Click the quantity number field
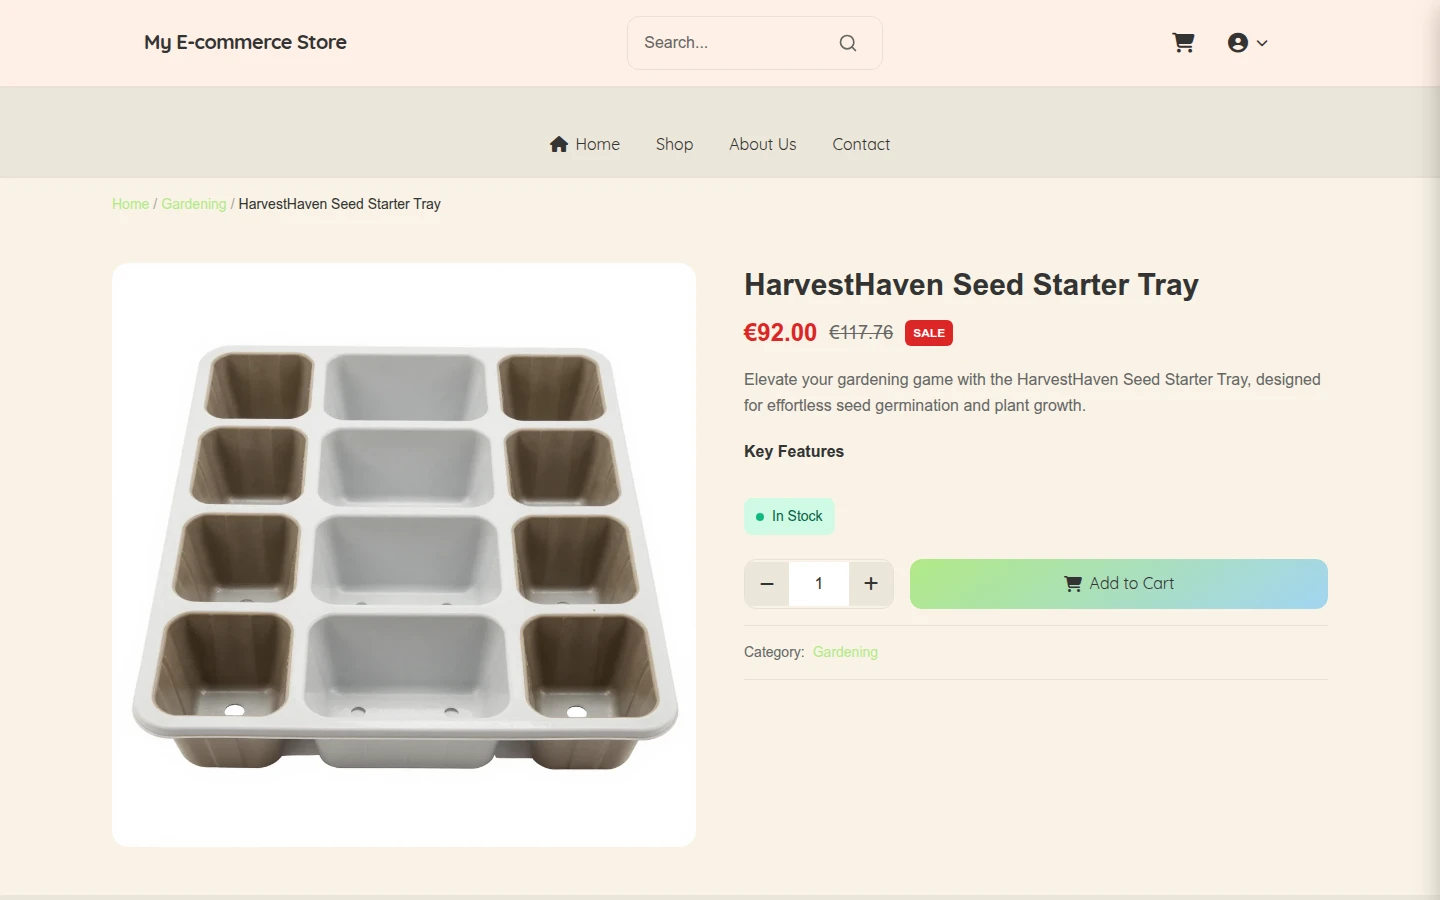 pyautogui.click(x=819, y=584)
